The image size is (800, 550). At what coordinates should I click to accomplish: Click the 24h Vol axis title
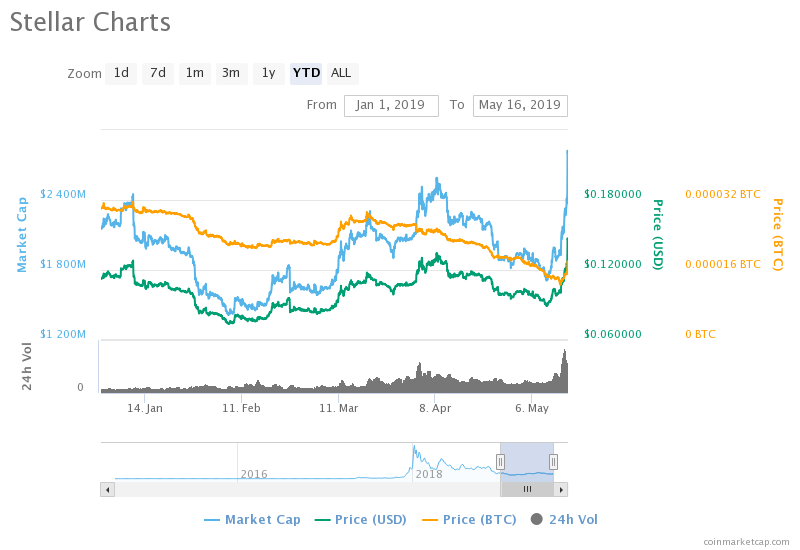pyautogui.click(x=26, y=366)
